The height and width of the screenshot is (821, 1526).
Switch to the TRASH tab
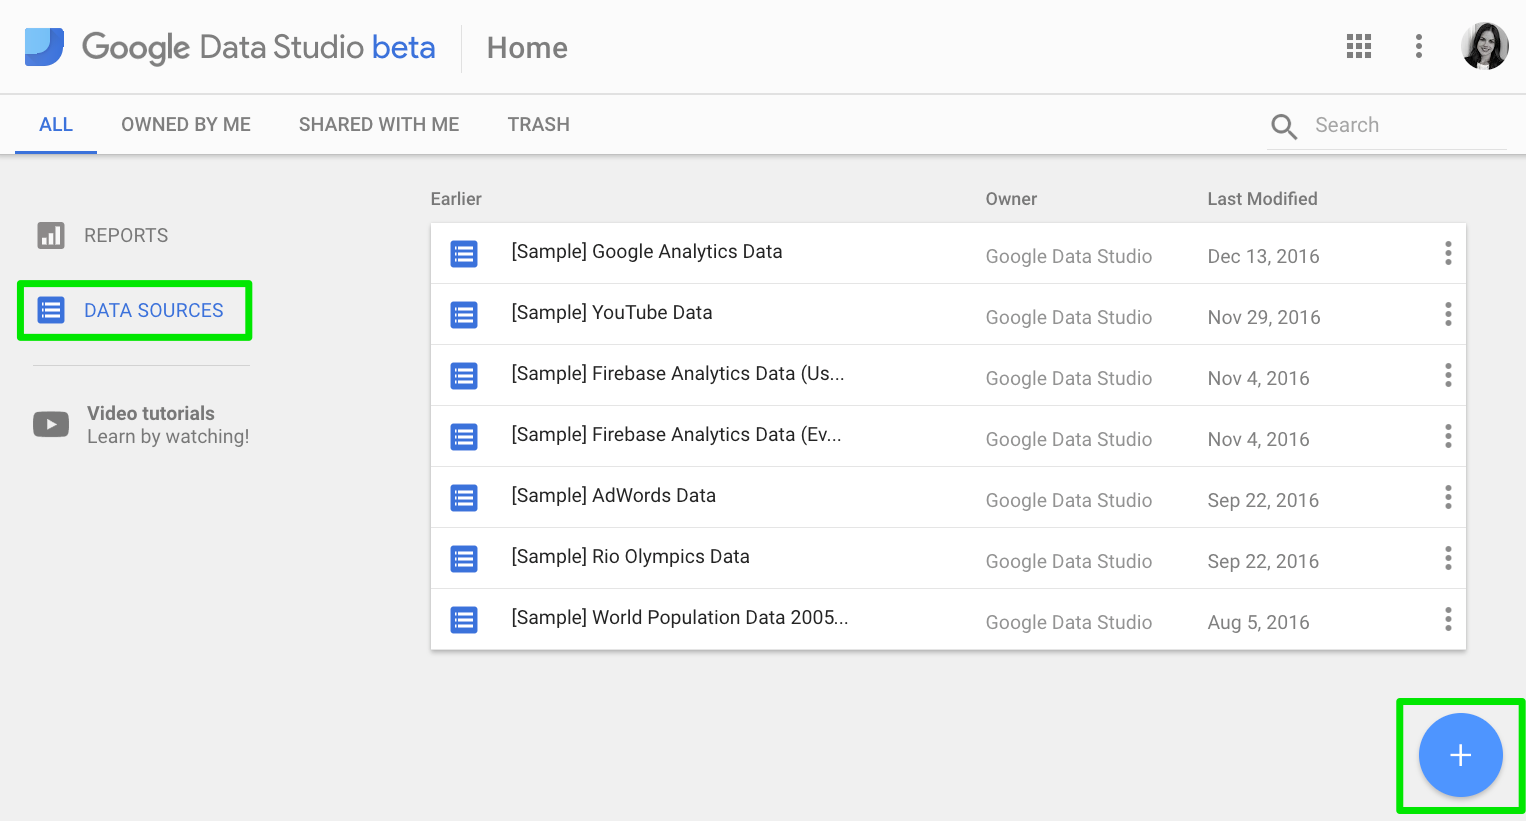[x=538, y=125]
